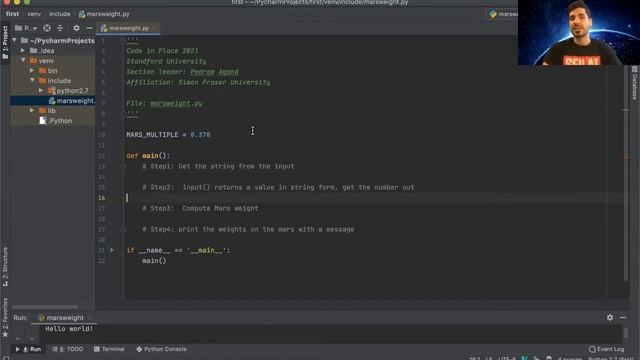Open the Run tool window button
640x360 pixels.
(x=28, y=349)
